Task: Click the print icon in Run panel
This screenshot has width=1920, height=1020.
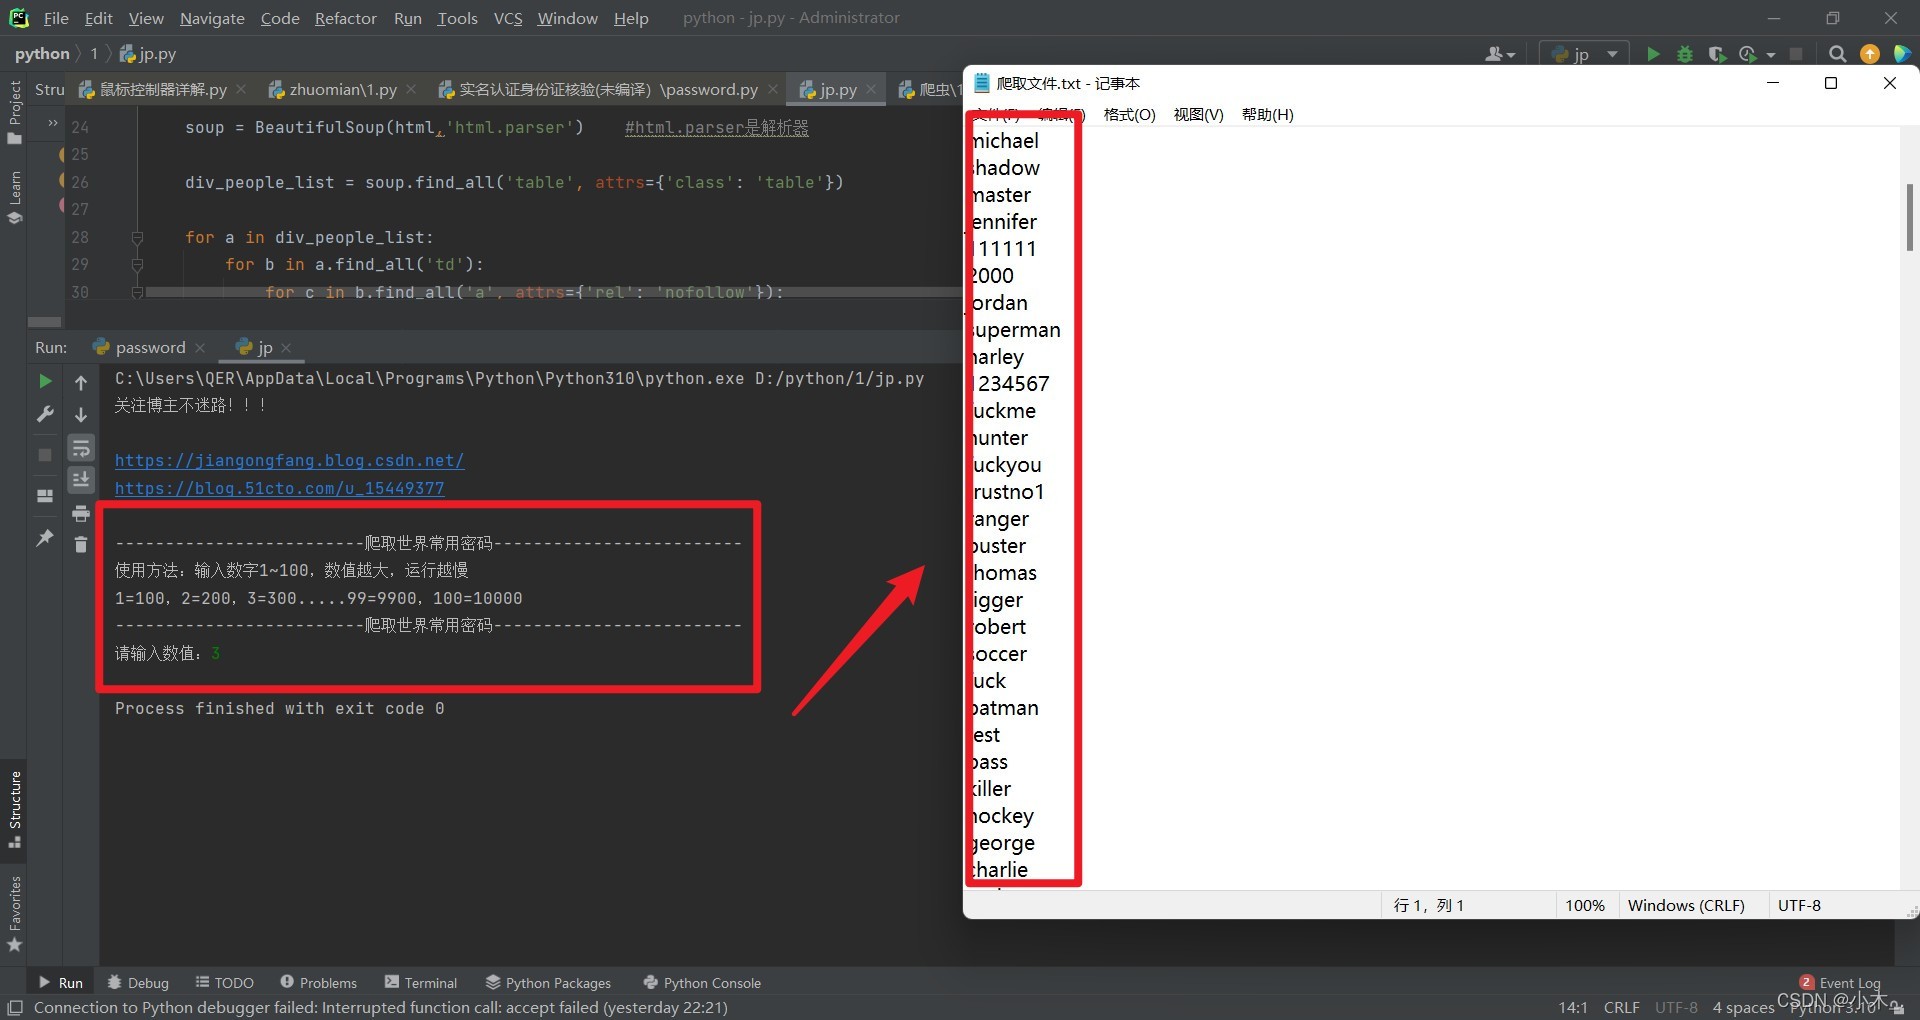Action: pos(81,514)
